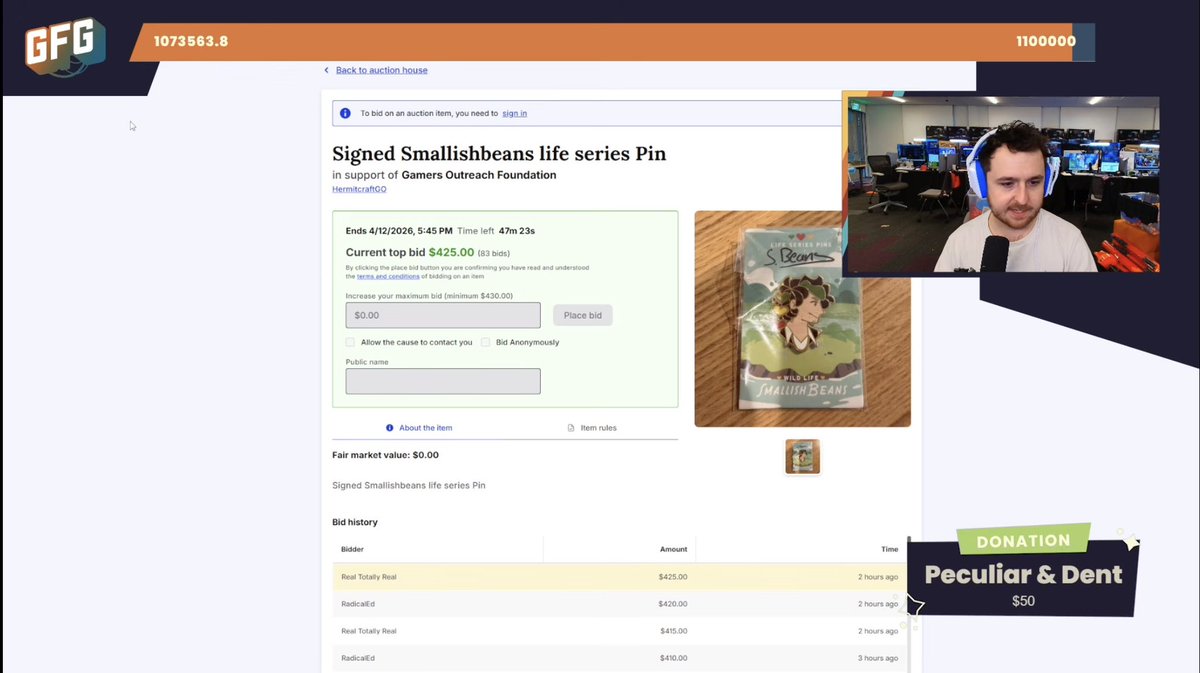The width and height of the screenshot is (1200, 673).
Task: Click the $425.00 bid amount in history
Action: pyautogui.click(x=673, y=577)
